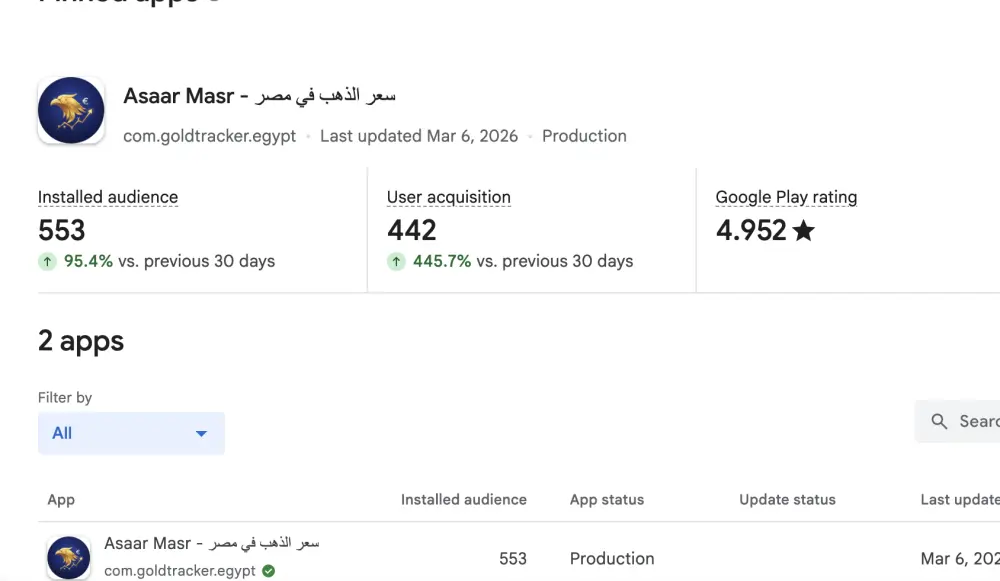The image size is (1000, 581).
Task: Open the Asaar Masr app name in the table row
Action: [212, 543]
